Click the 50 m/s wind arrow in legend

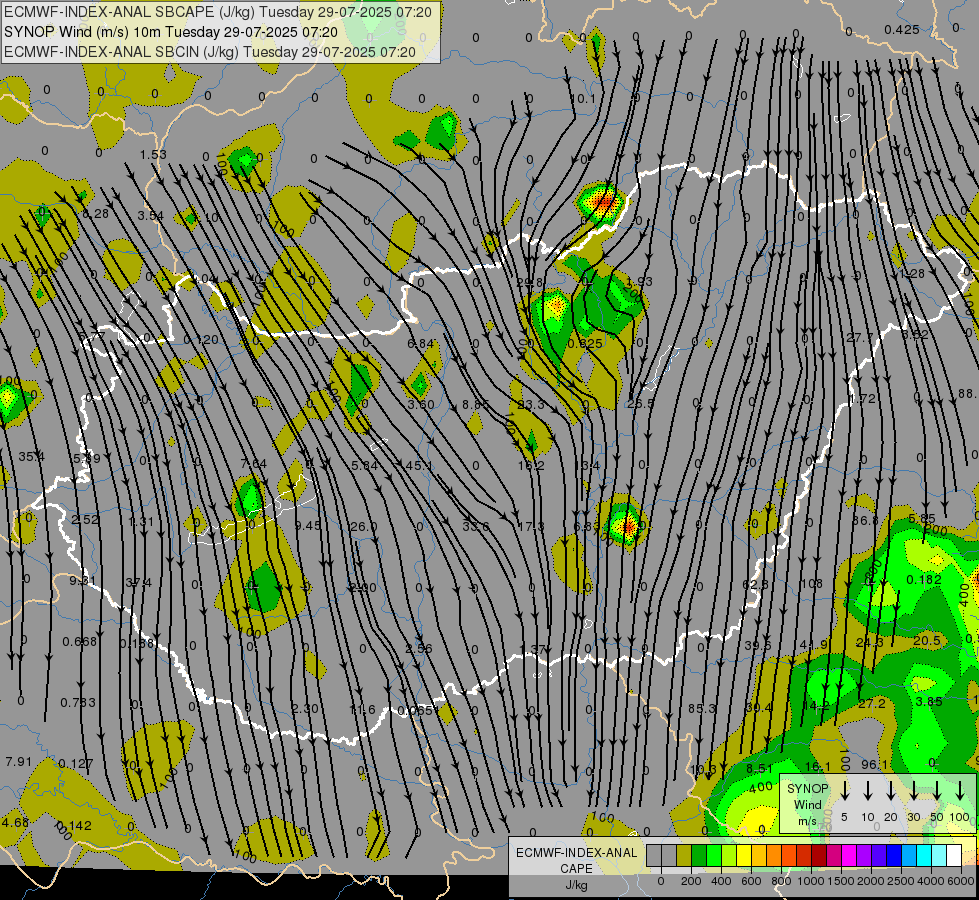937,791
